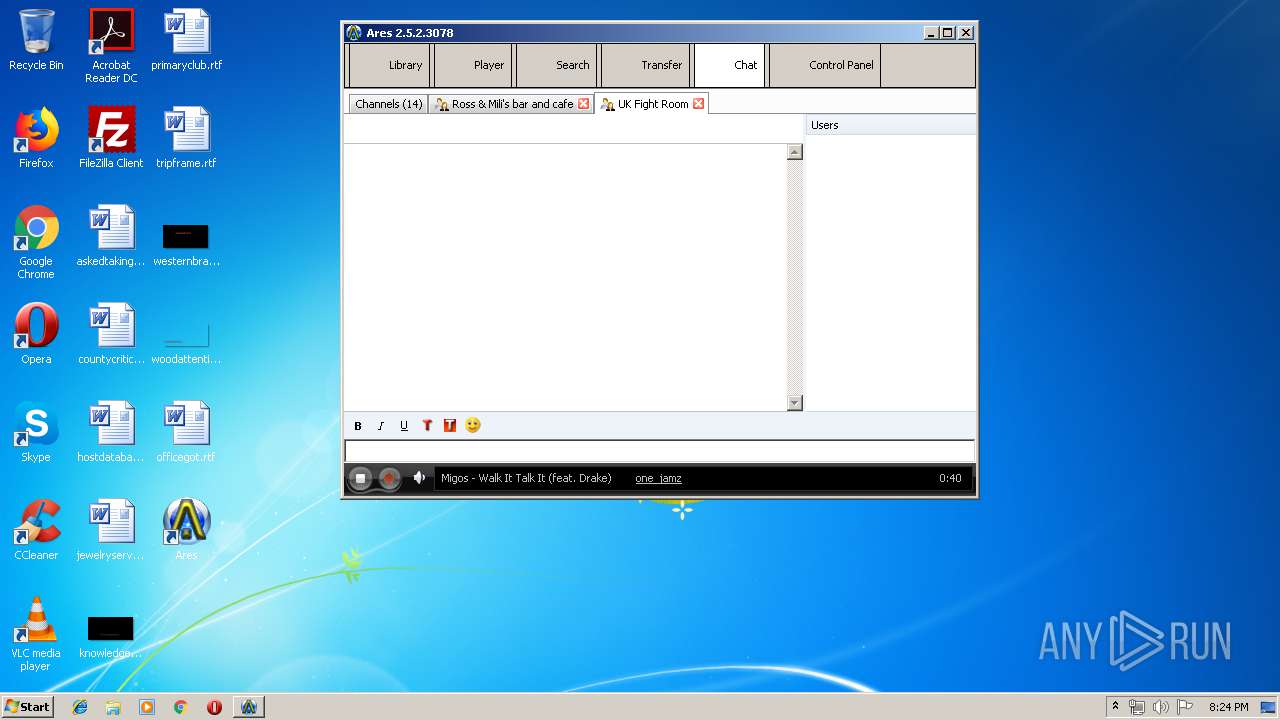Screen dimensions: 1280x720
Task: Select officegot.rtf desktop file
Action: coord(186,432)
